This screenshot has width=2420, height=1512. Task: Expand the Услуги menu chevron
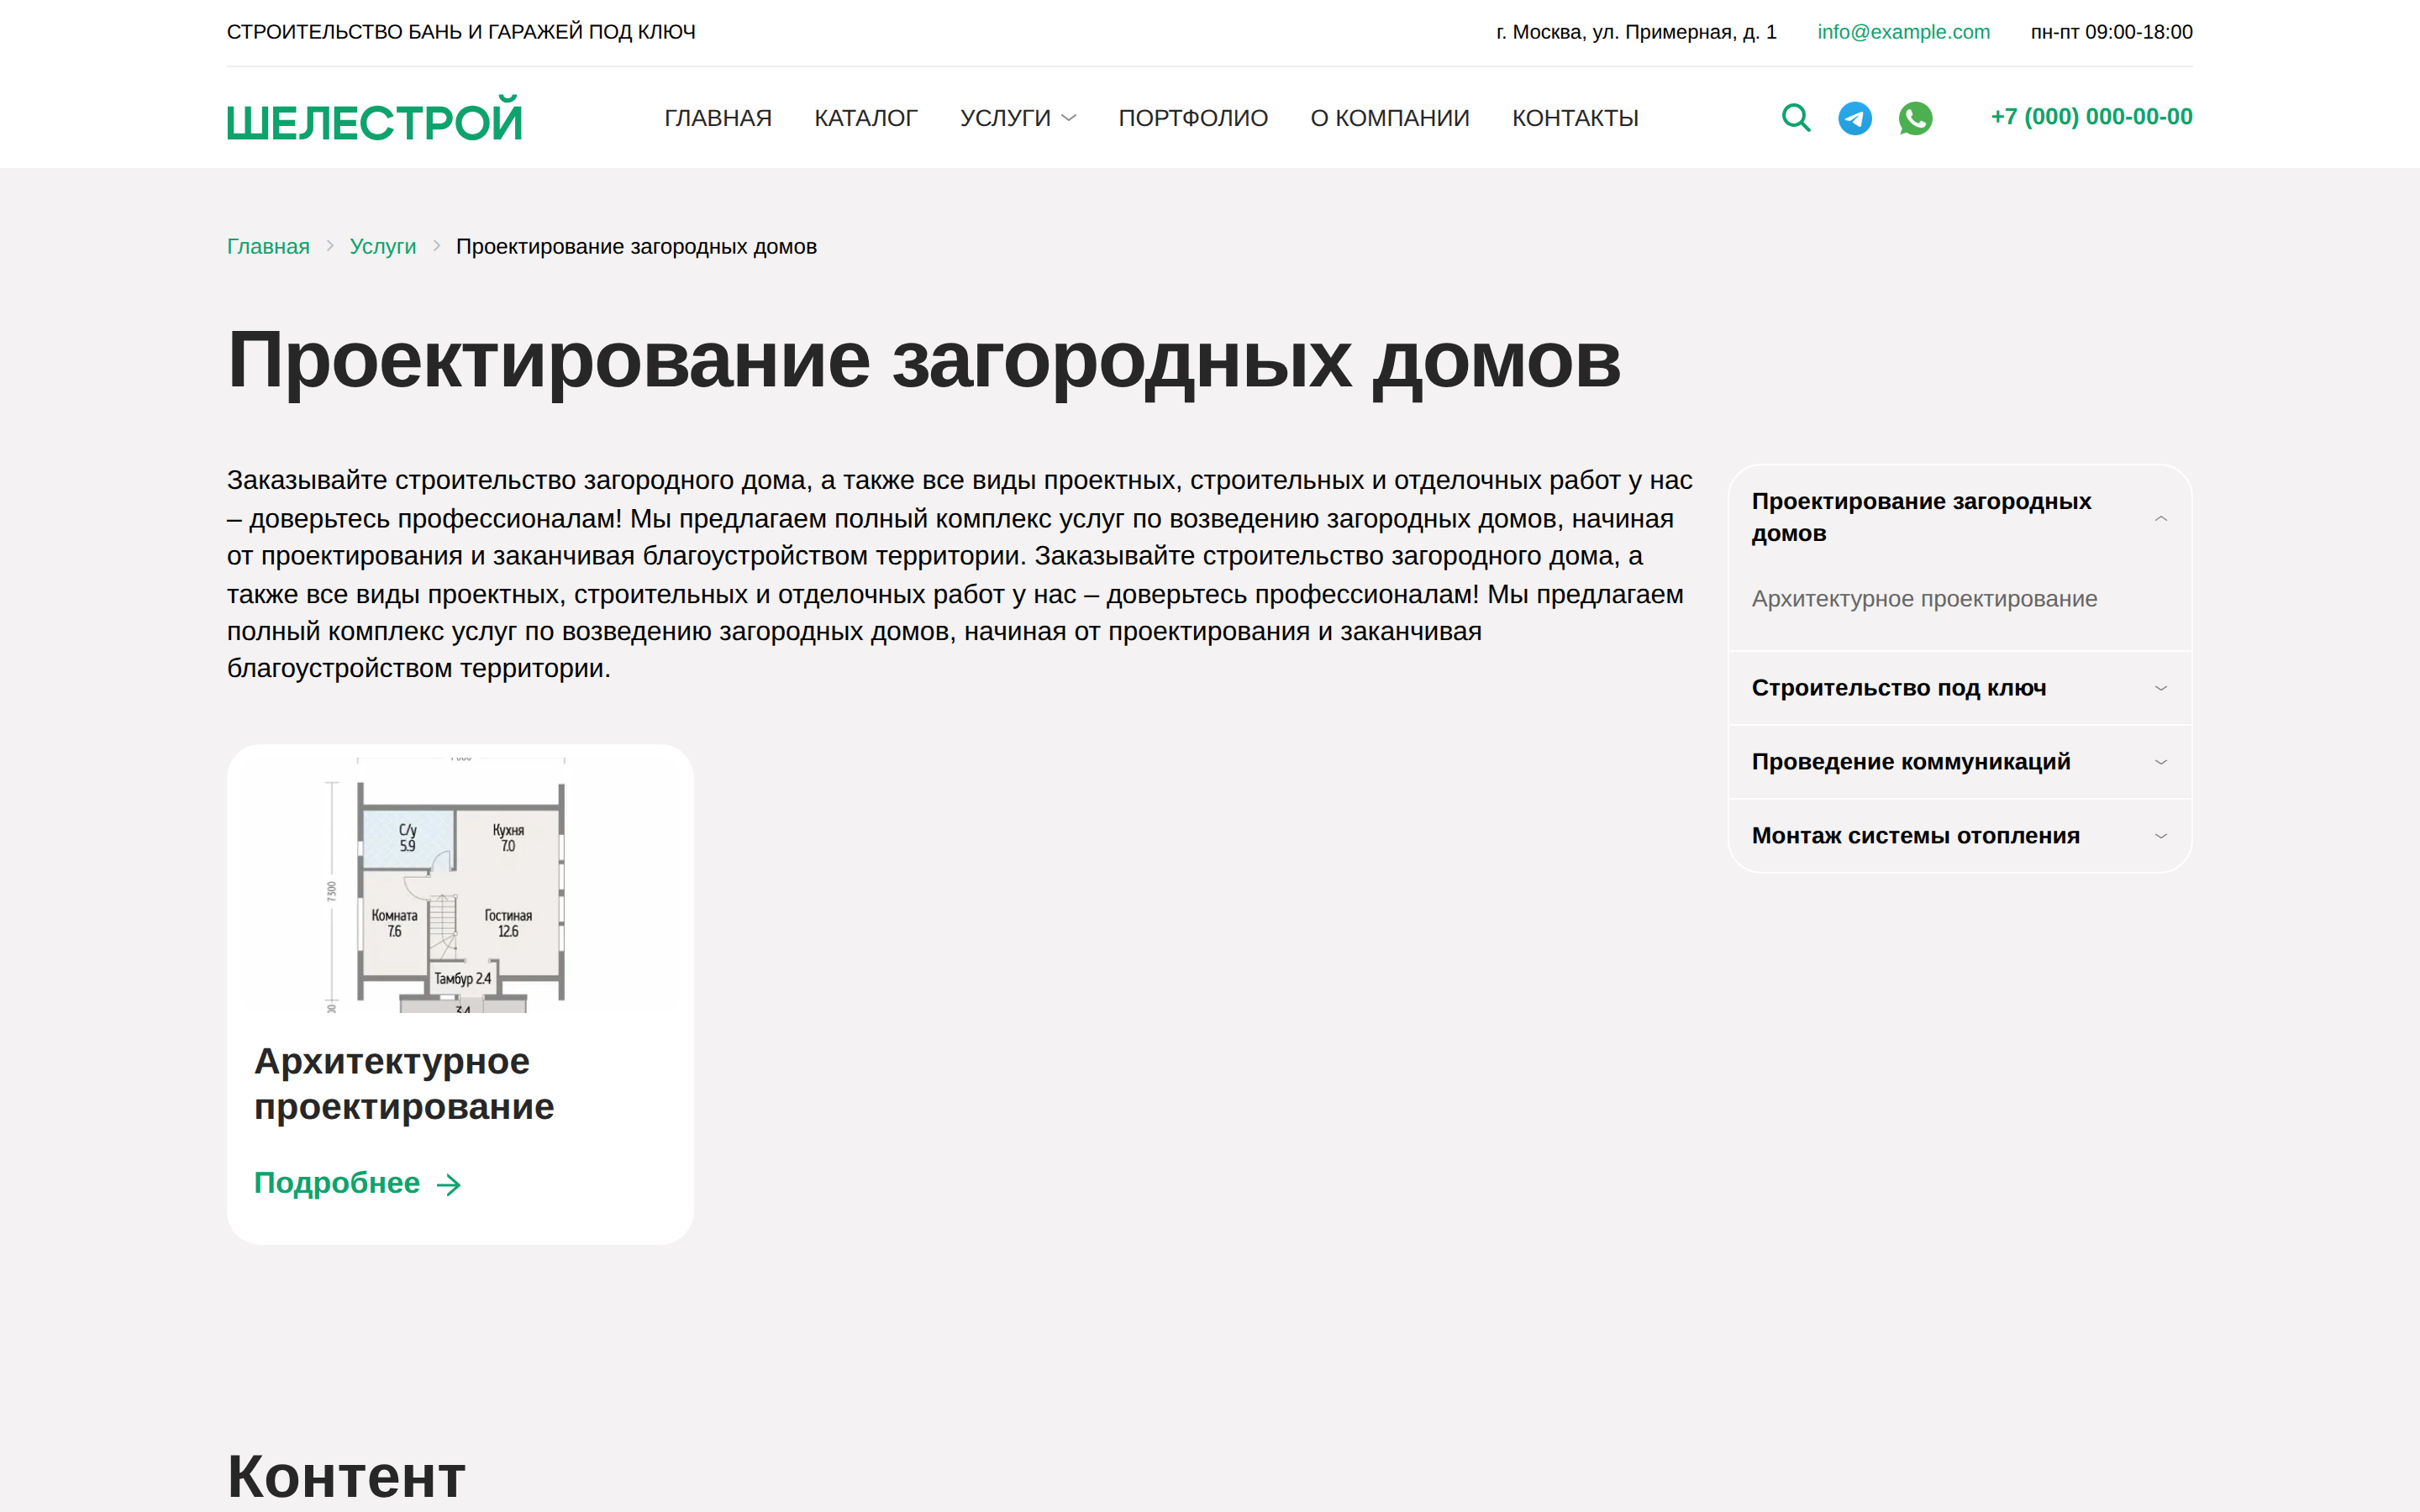point(1069,118)
